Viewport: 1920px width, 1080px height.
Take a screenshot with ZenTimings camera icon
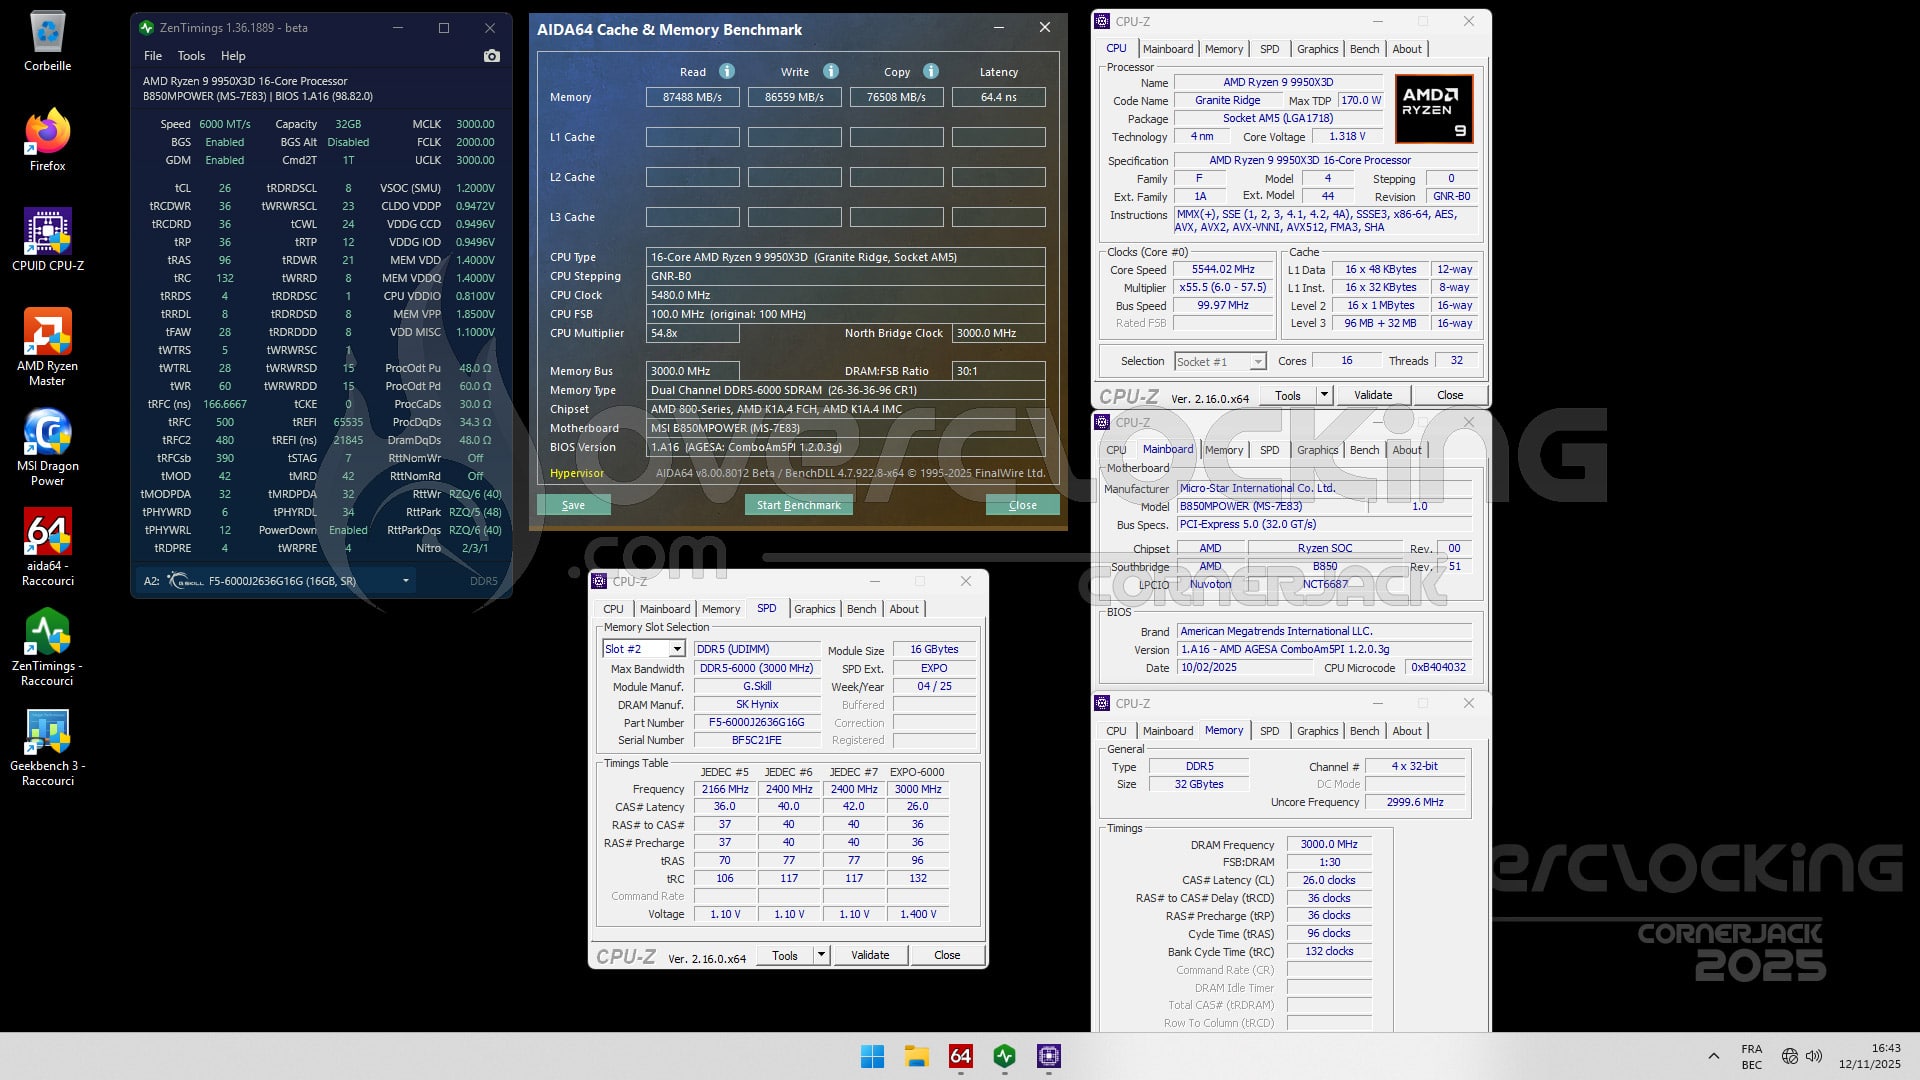point(491,56)
